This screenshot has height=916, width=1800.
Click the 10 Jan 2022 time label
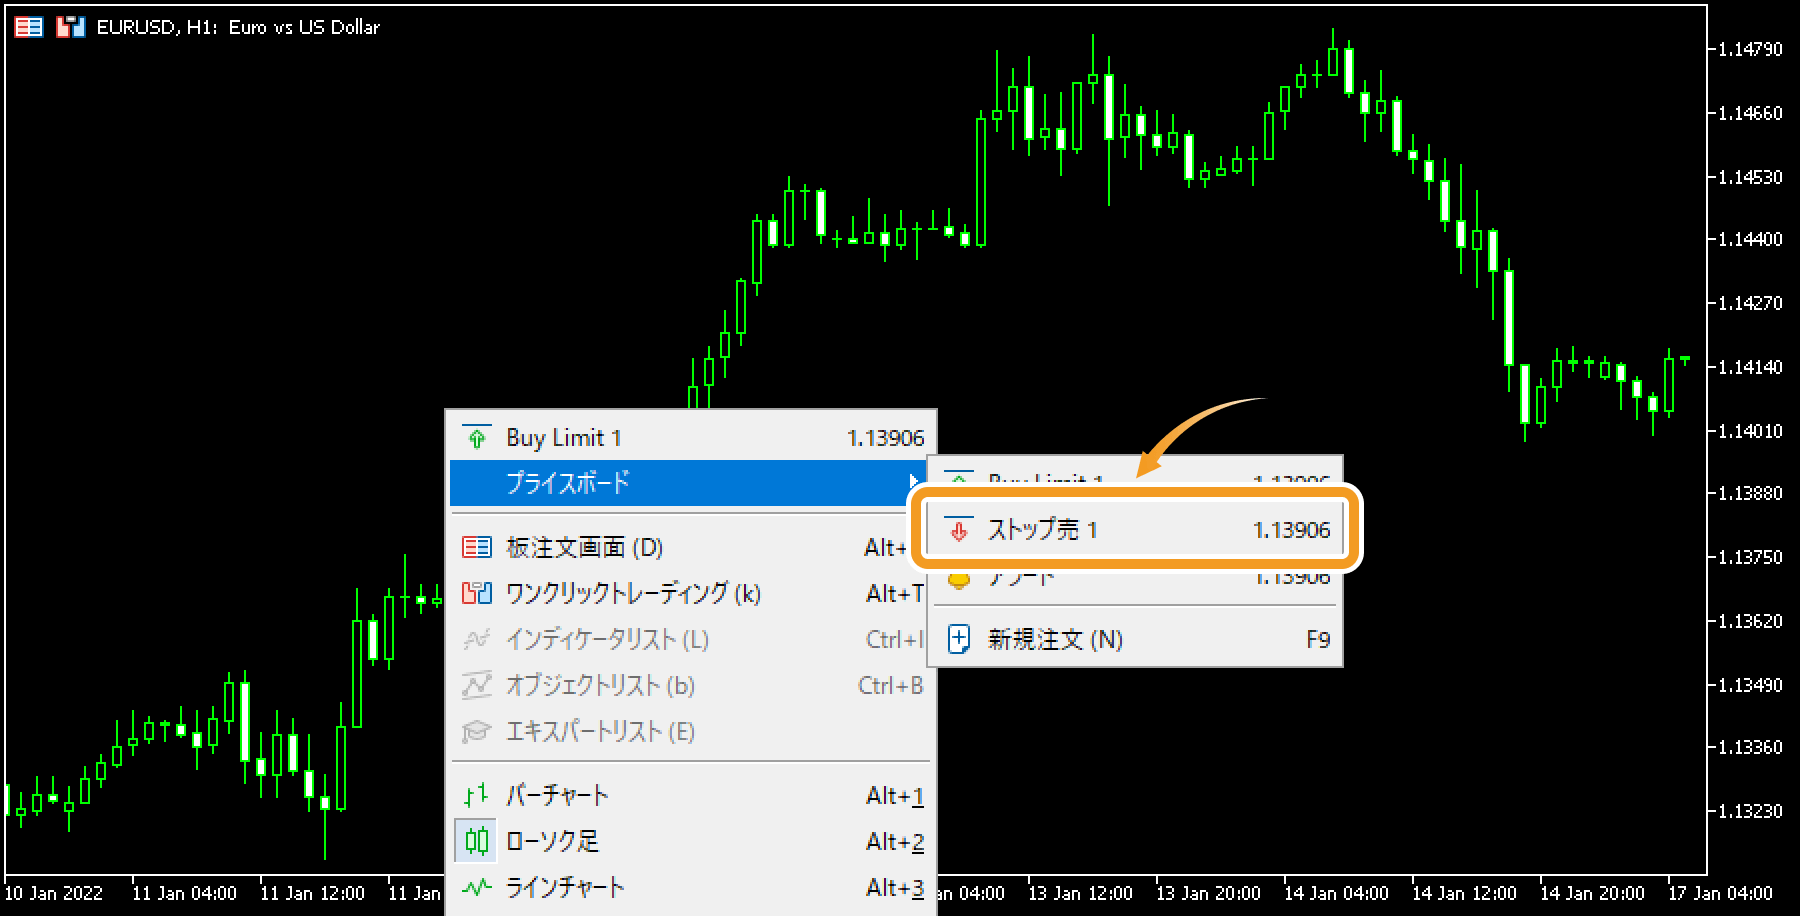point(54,893)
